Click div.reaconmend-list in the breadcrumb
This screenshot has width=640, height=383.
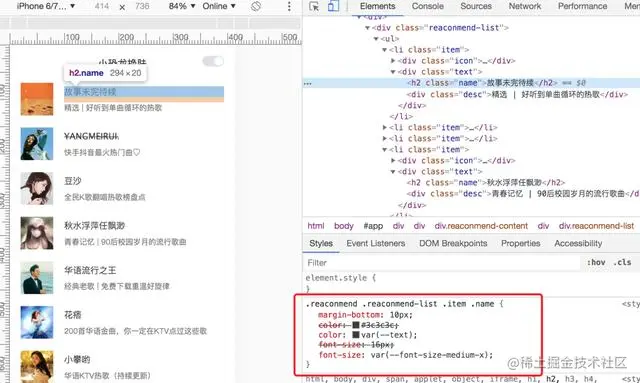(596, 226)
